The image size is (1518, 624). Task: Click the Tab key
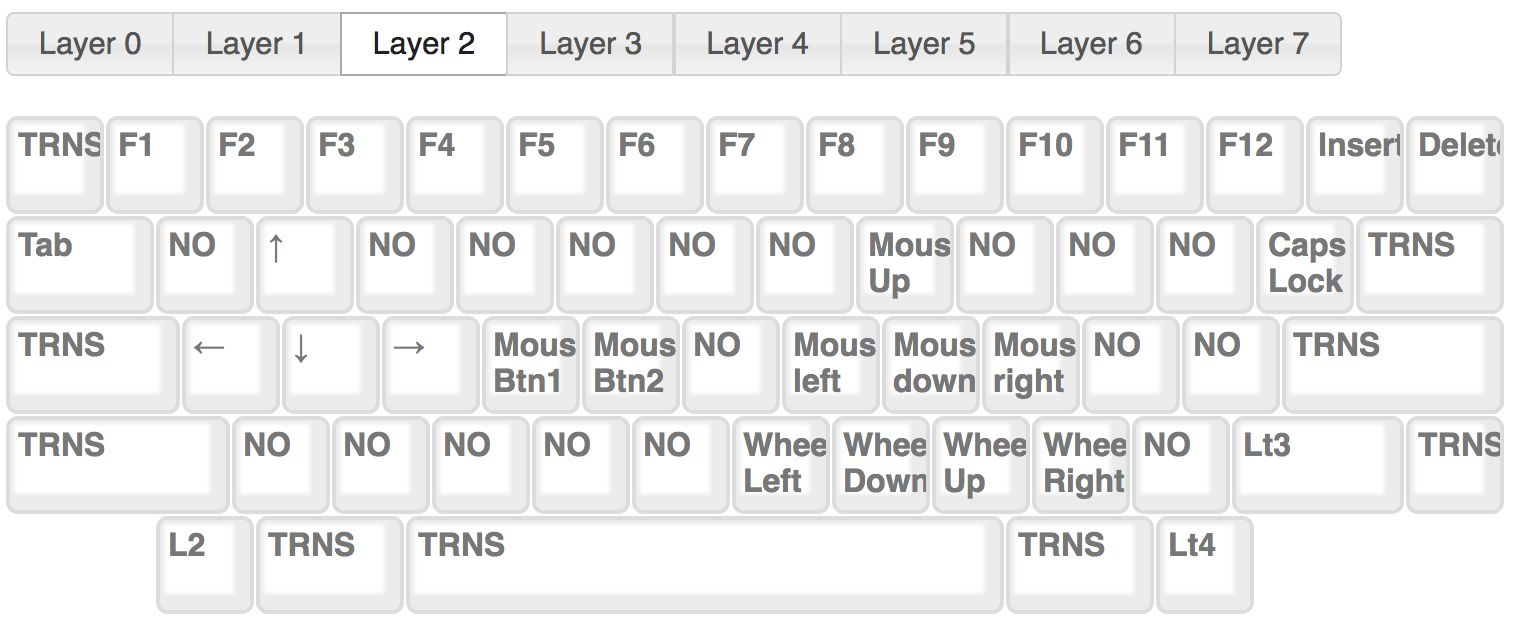coord(80,264)
